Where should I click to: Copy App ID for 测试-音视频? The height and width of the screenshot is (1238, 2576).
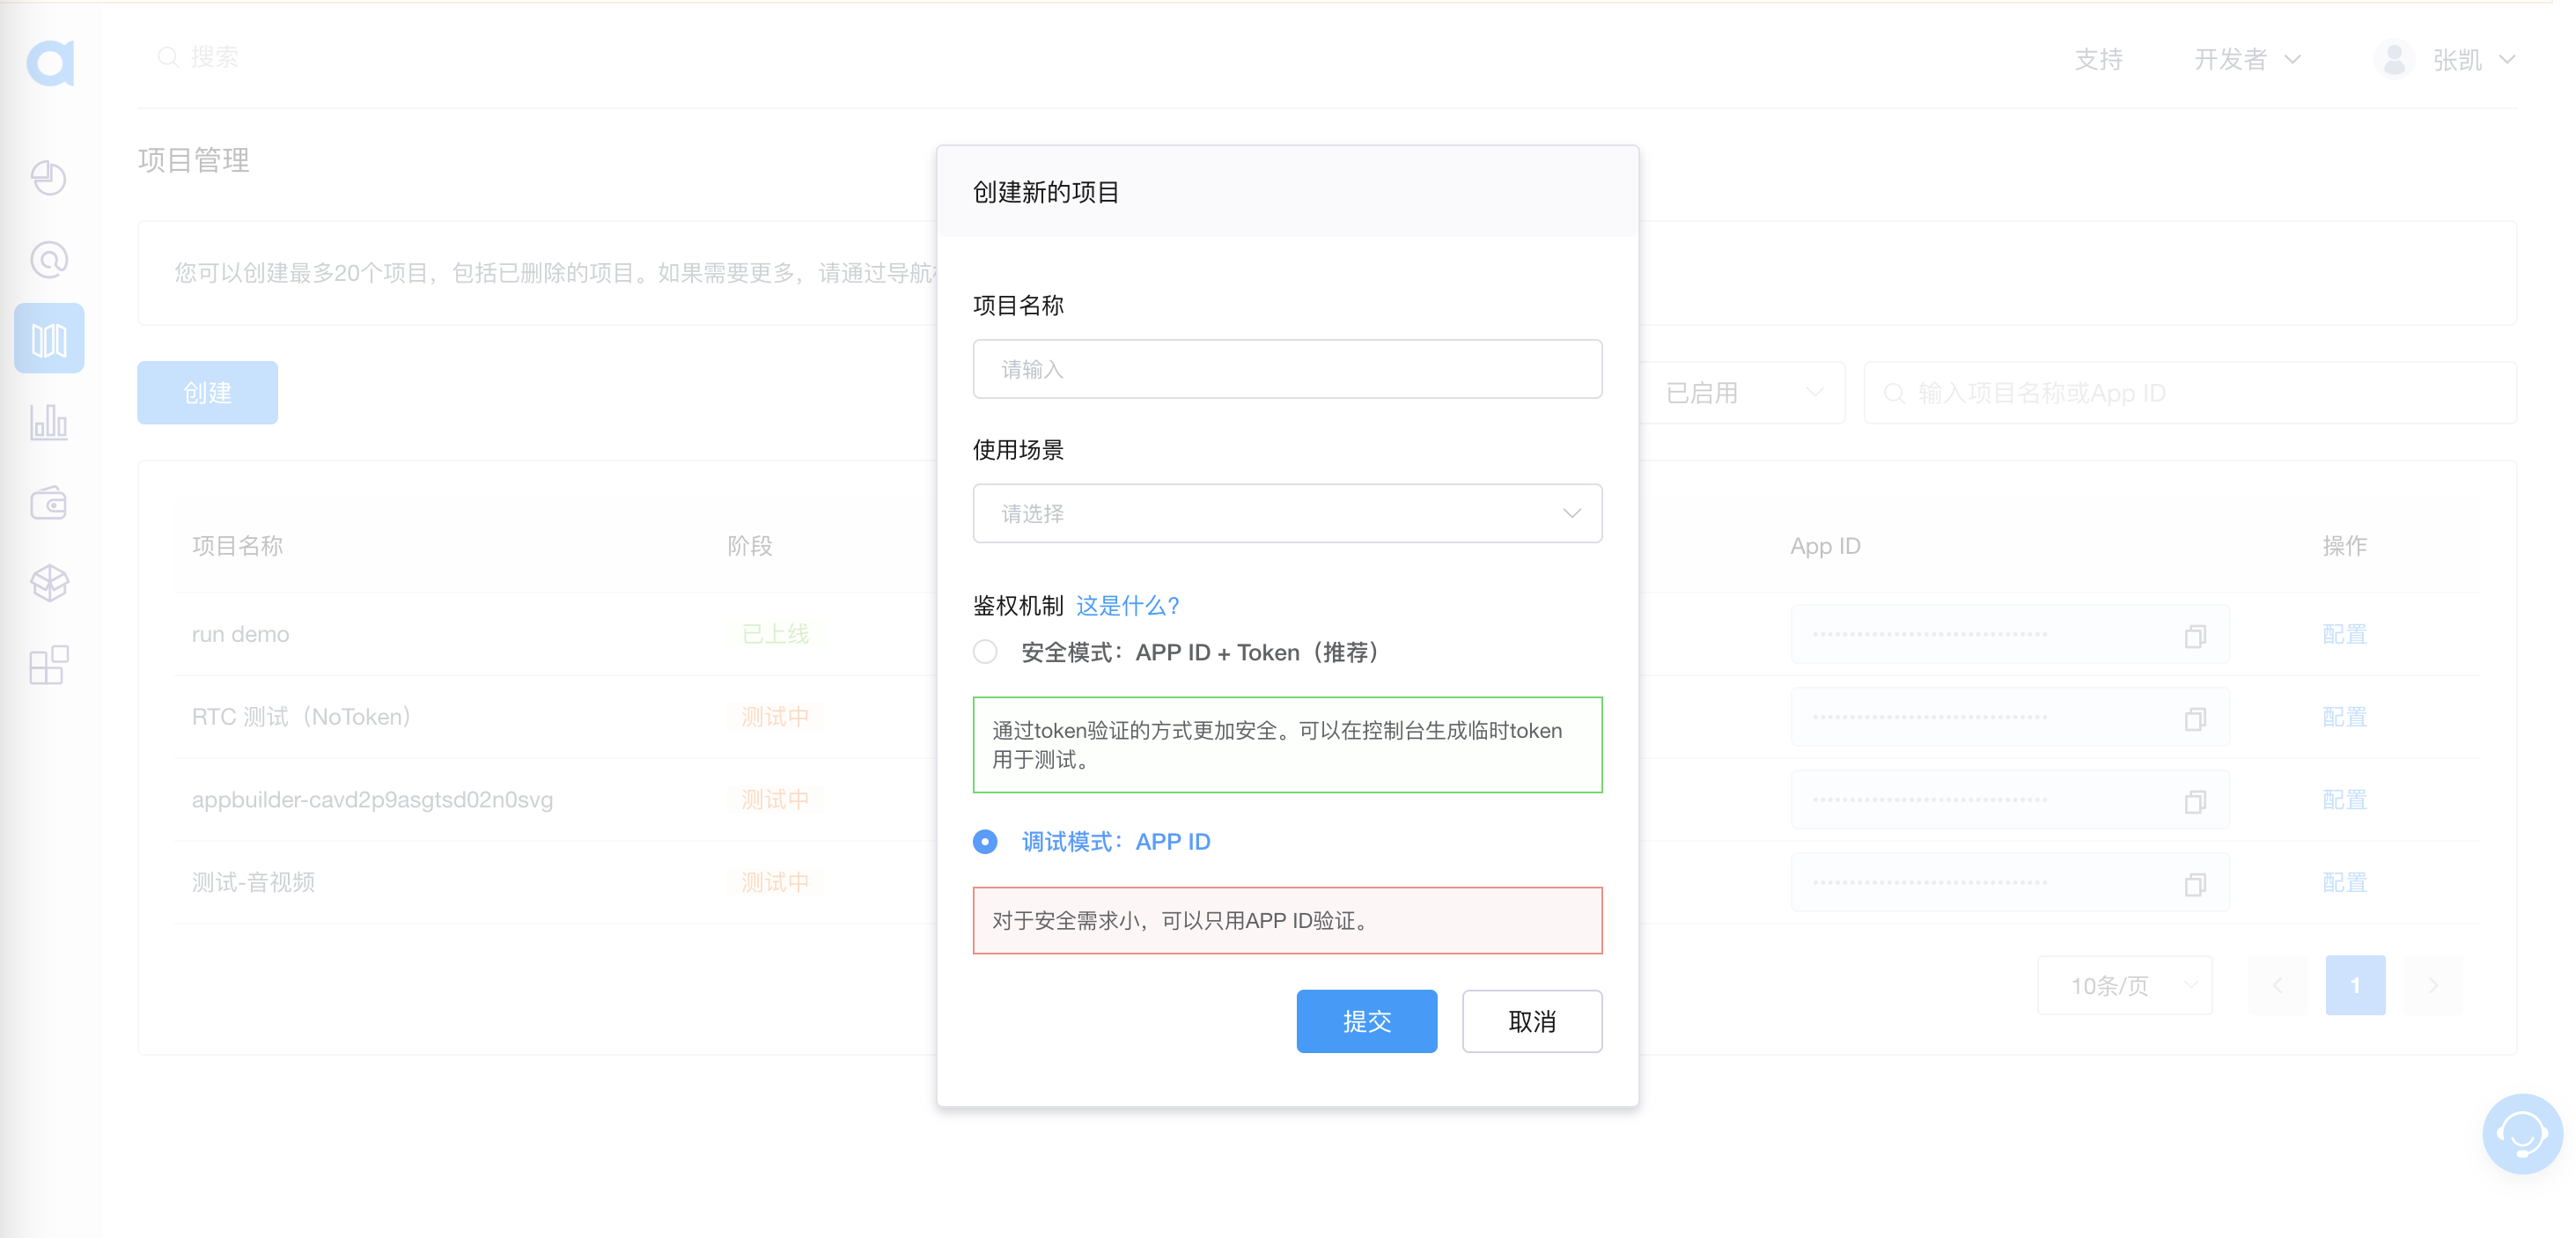click(2195, 884)
